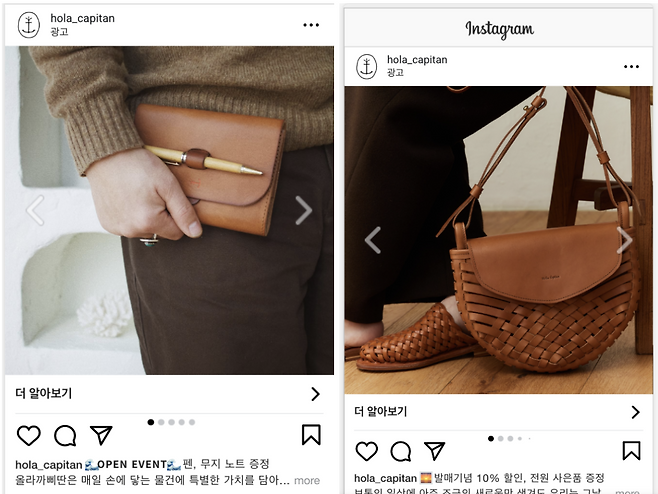The width and height of the screenshot is (658, 494).
Task: Open three-dot options menu on right post
Action: point(631,66)
